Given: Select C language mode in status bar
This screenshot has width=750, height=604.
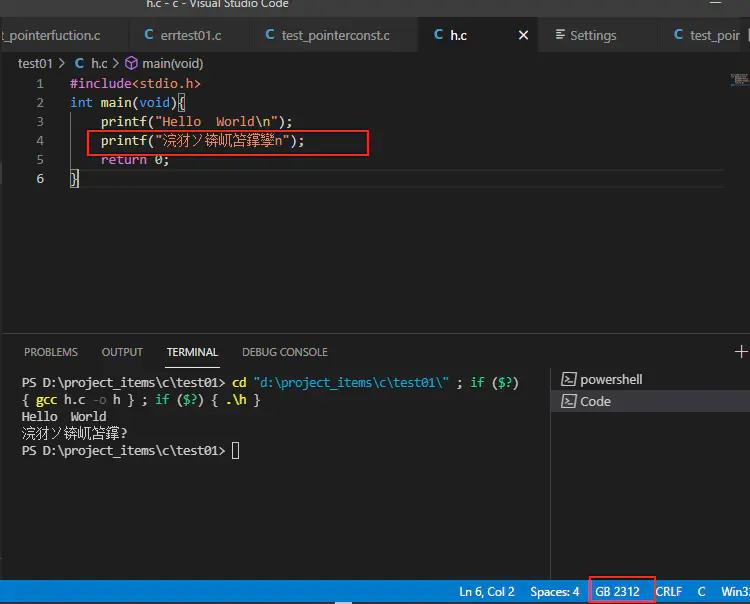Looking at the screenshot, I should tap(701, 591).
